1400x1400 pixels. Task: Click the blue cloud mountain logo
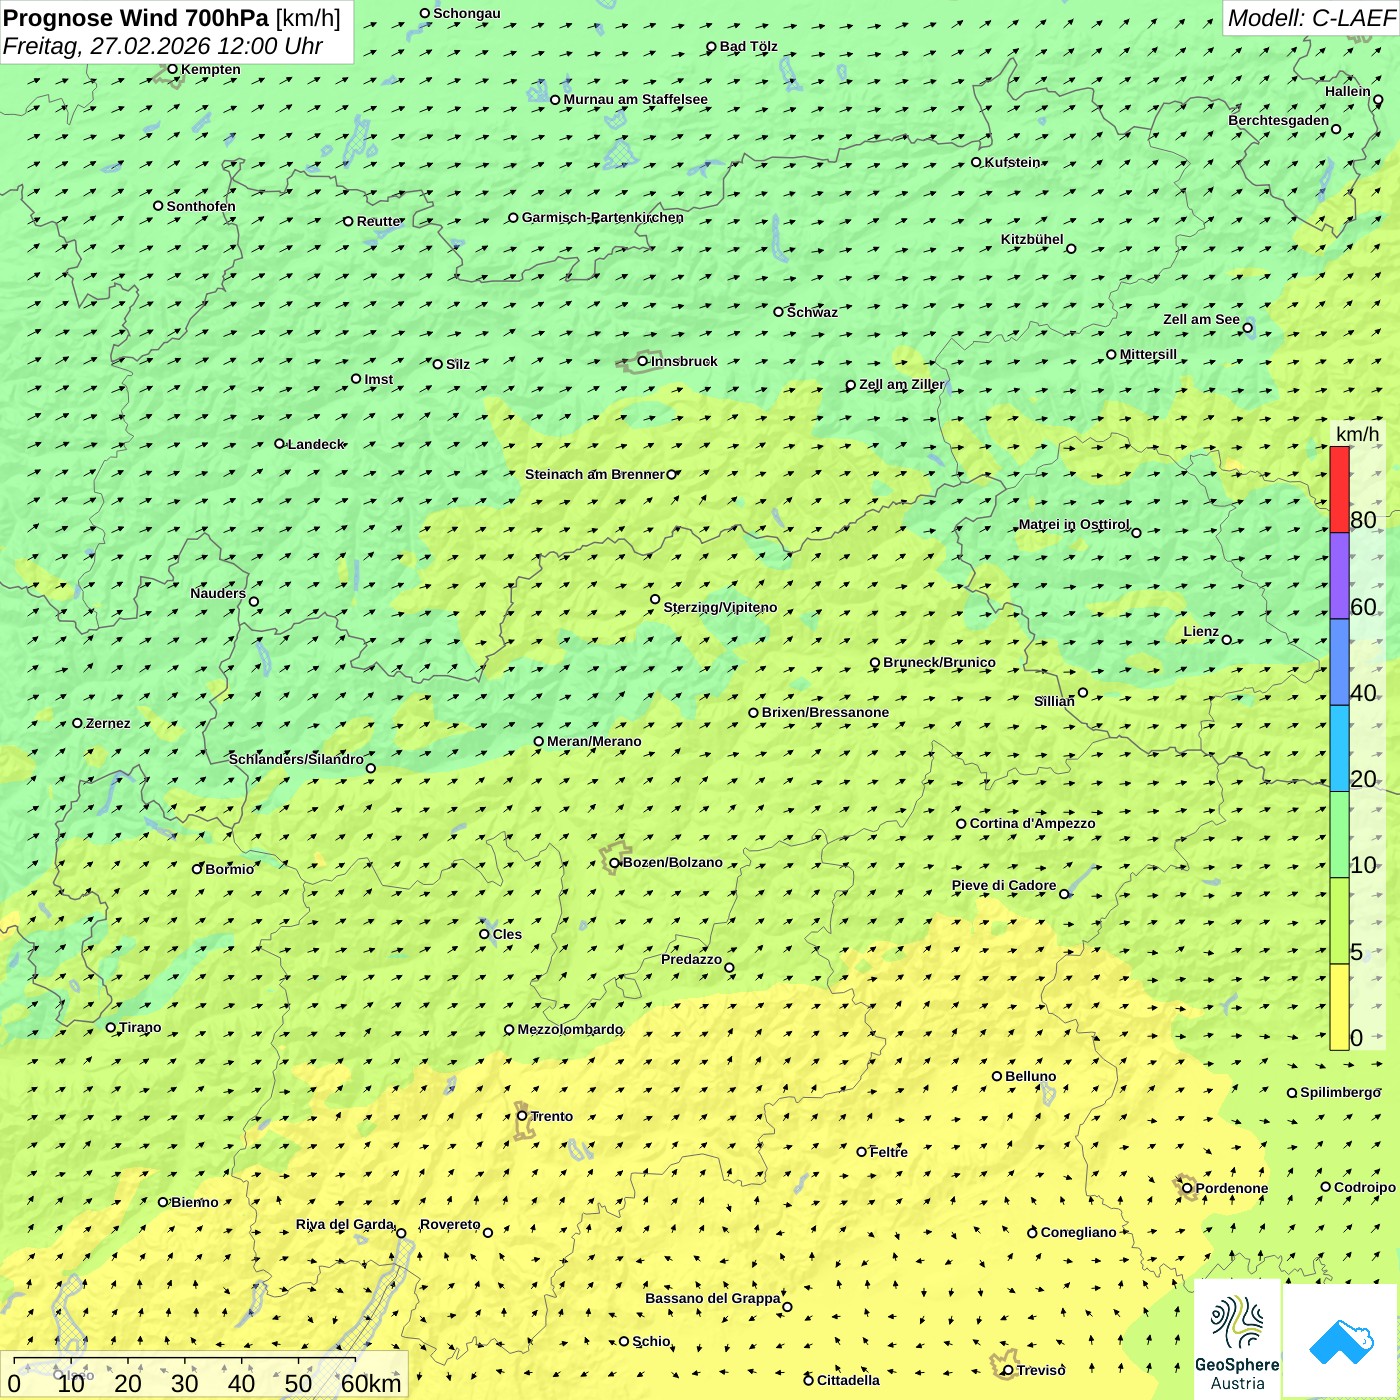pos(1340,1341)
